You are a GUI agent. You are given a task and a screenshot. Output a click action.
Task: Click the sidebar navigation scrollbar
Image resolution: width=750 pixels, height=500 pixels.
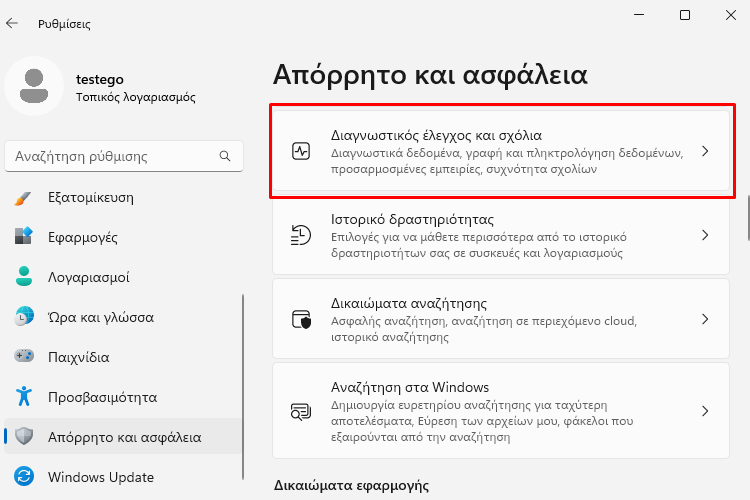pos(243,387)
